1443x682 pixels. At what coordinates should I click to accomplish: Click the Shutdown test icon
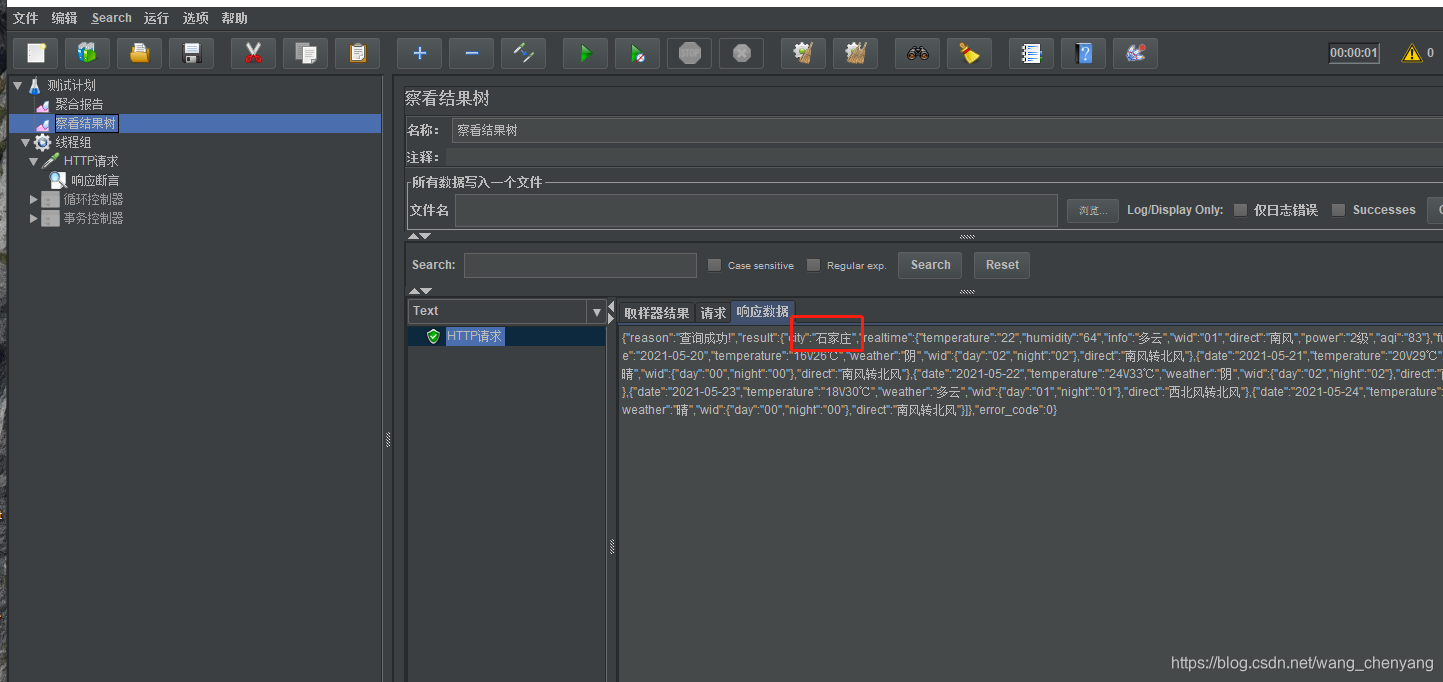tap(742, 53)
